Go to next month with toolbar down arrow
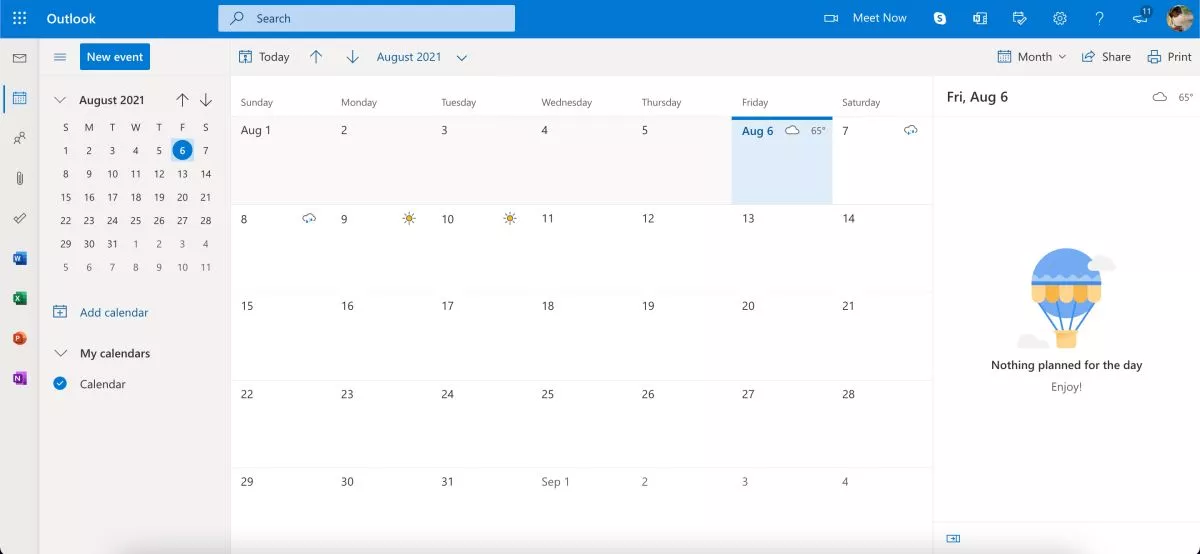This screenshot has height=554, width=1200. (352, 57)
